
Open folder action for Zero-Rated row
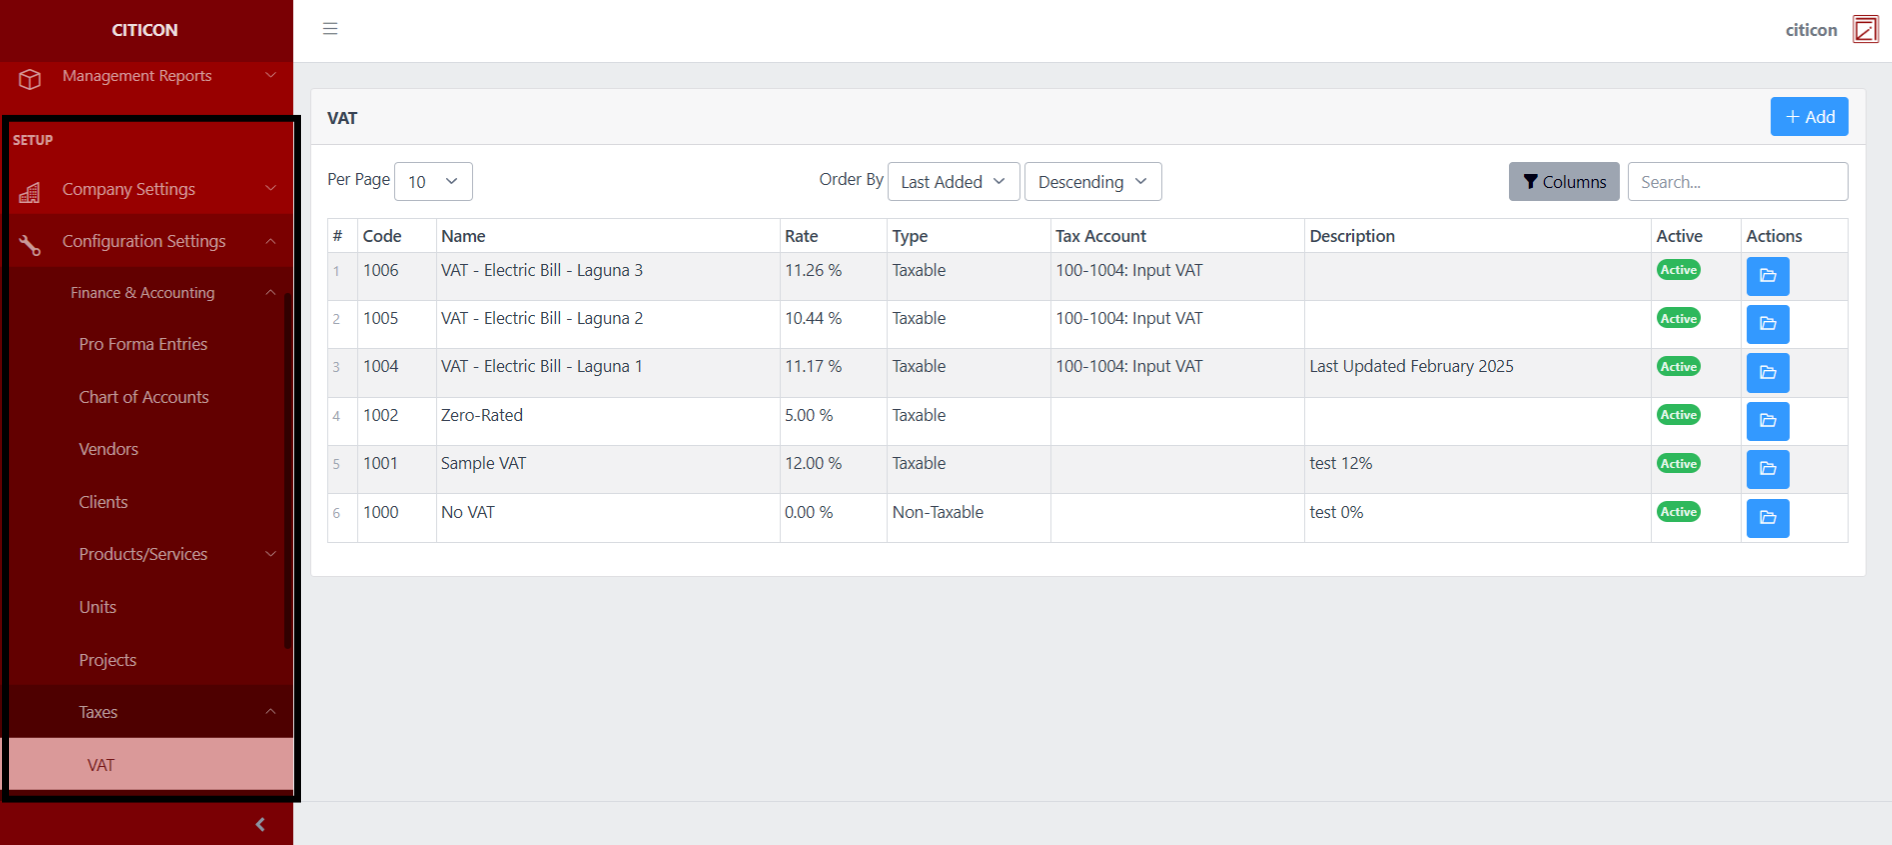pos(1767,421)
